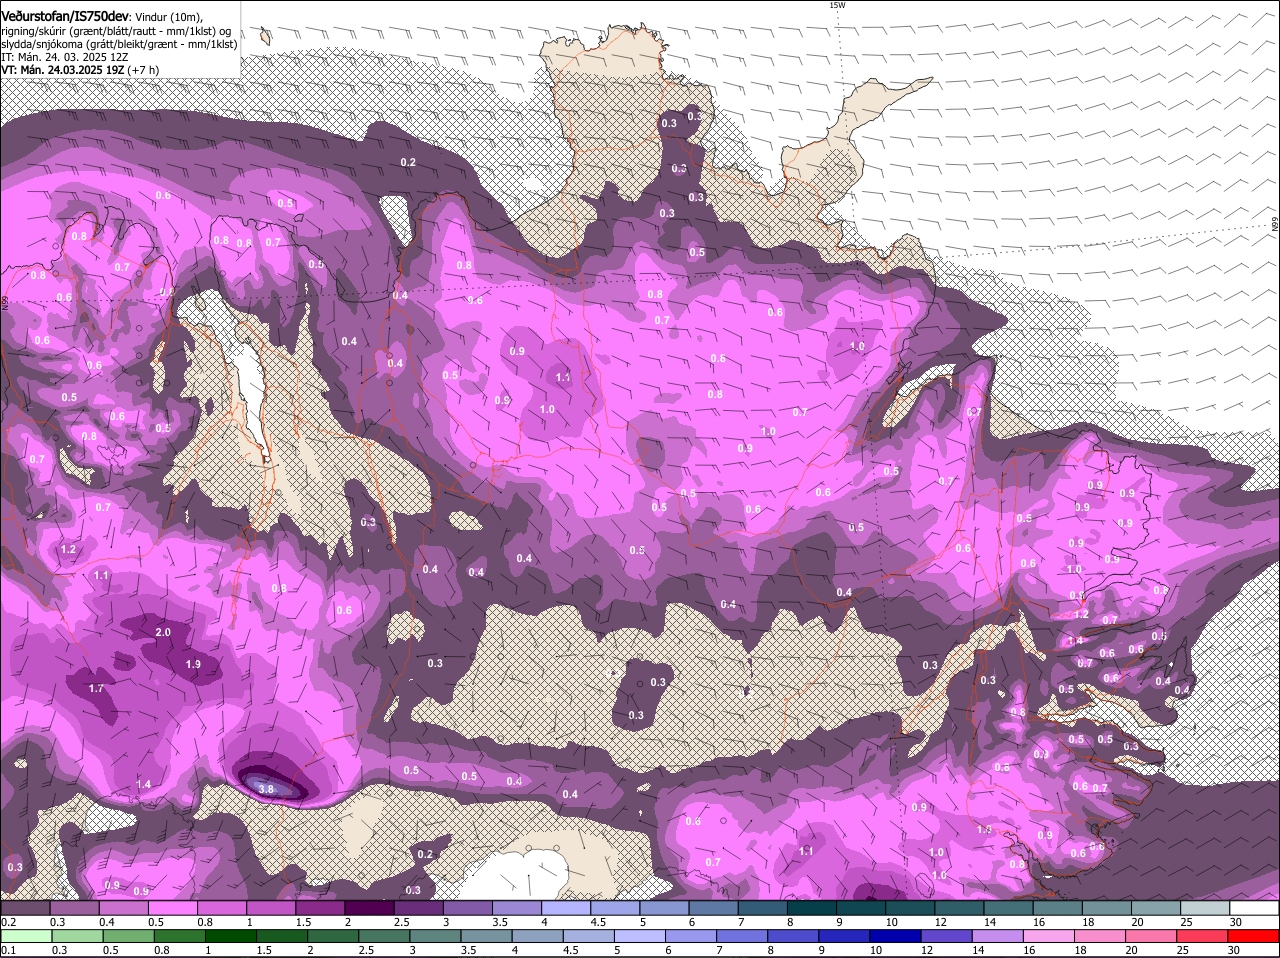
Task: Pick the gray-teal 18–20 snow legend swatch
Action: click(1107, 908)
